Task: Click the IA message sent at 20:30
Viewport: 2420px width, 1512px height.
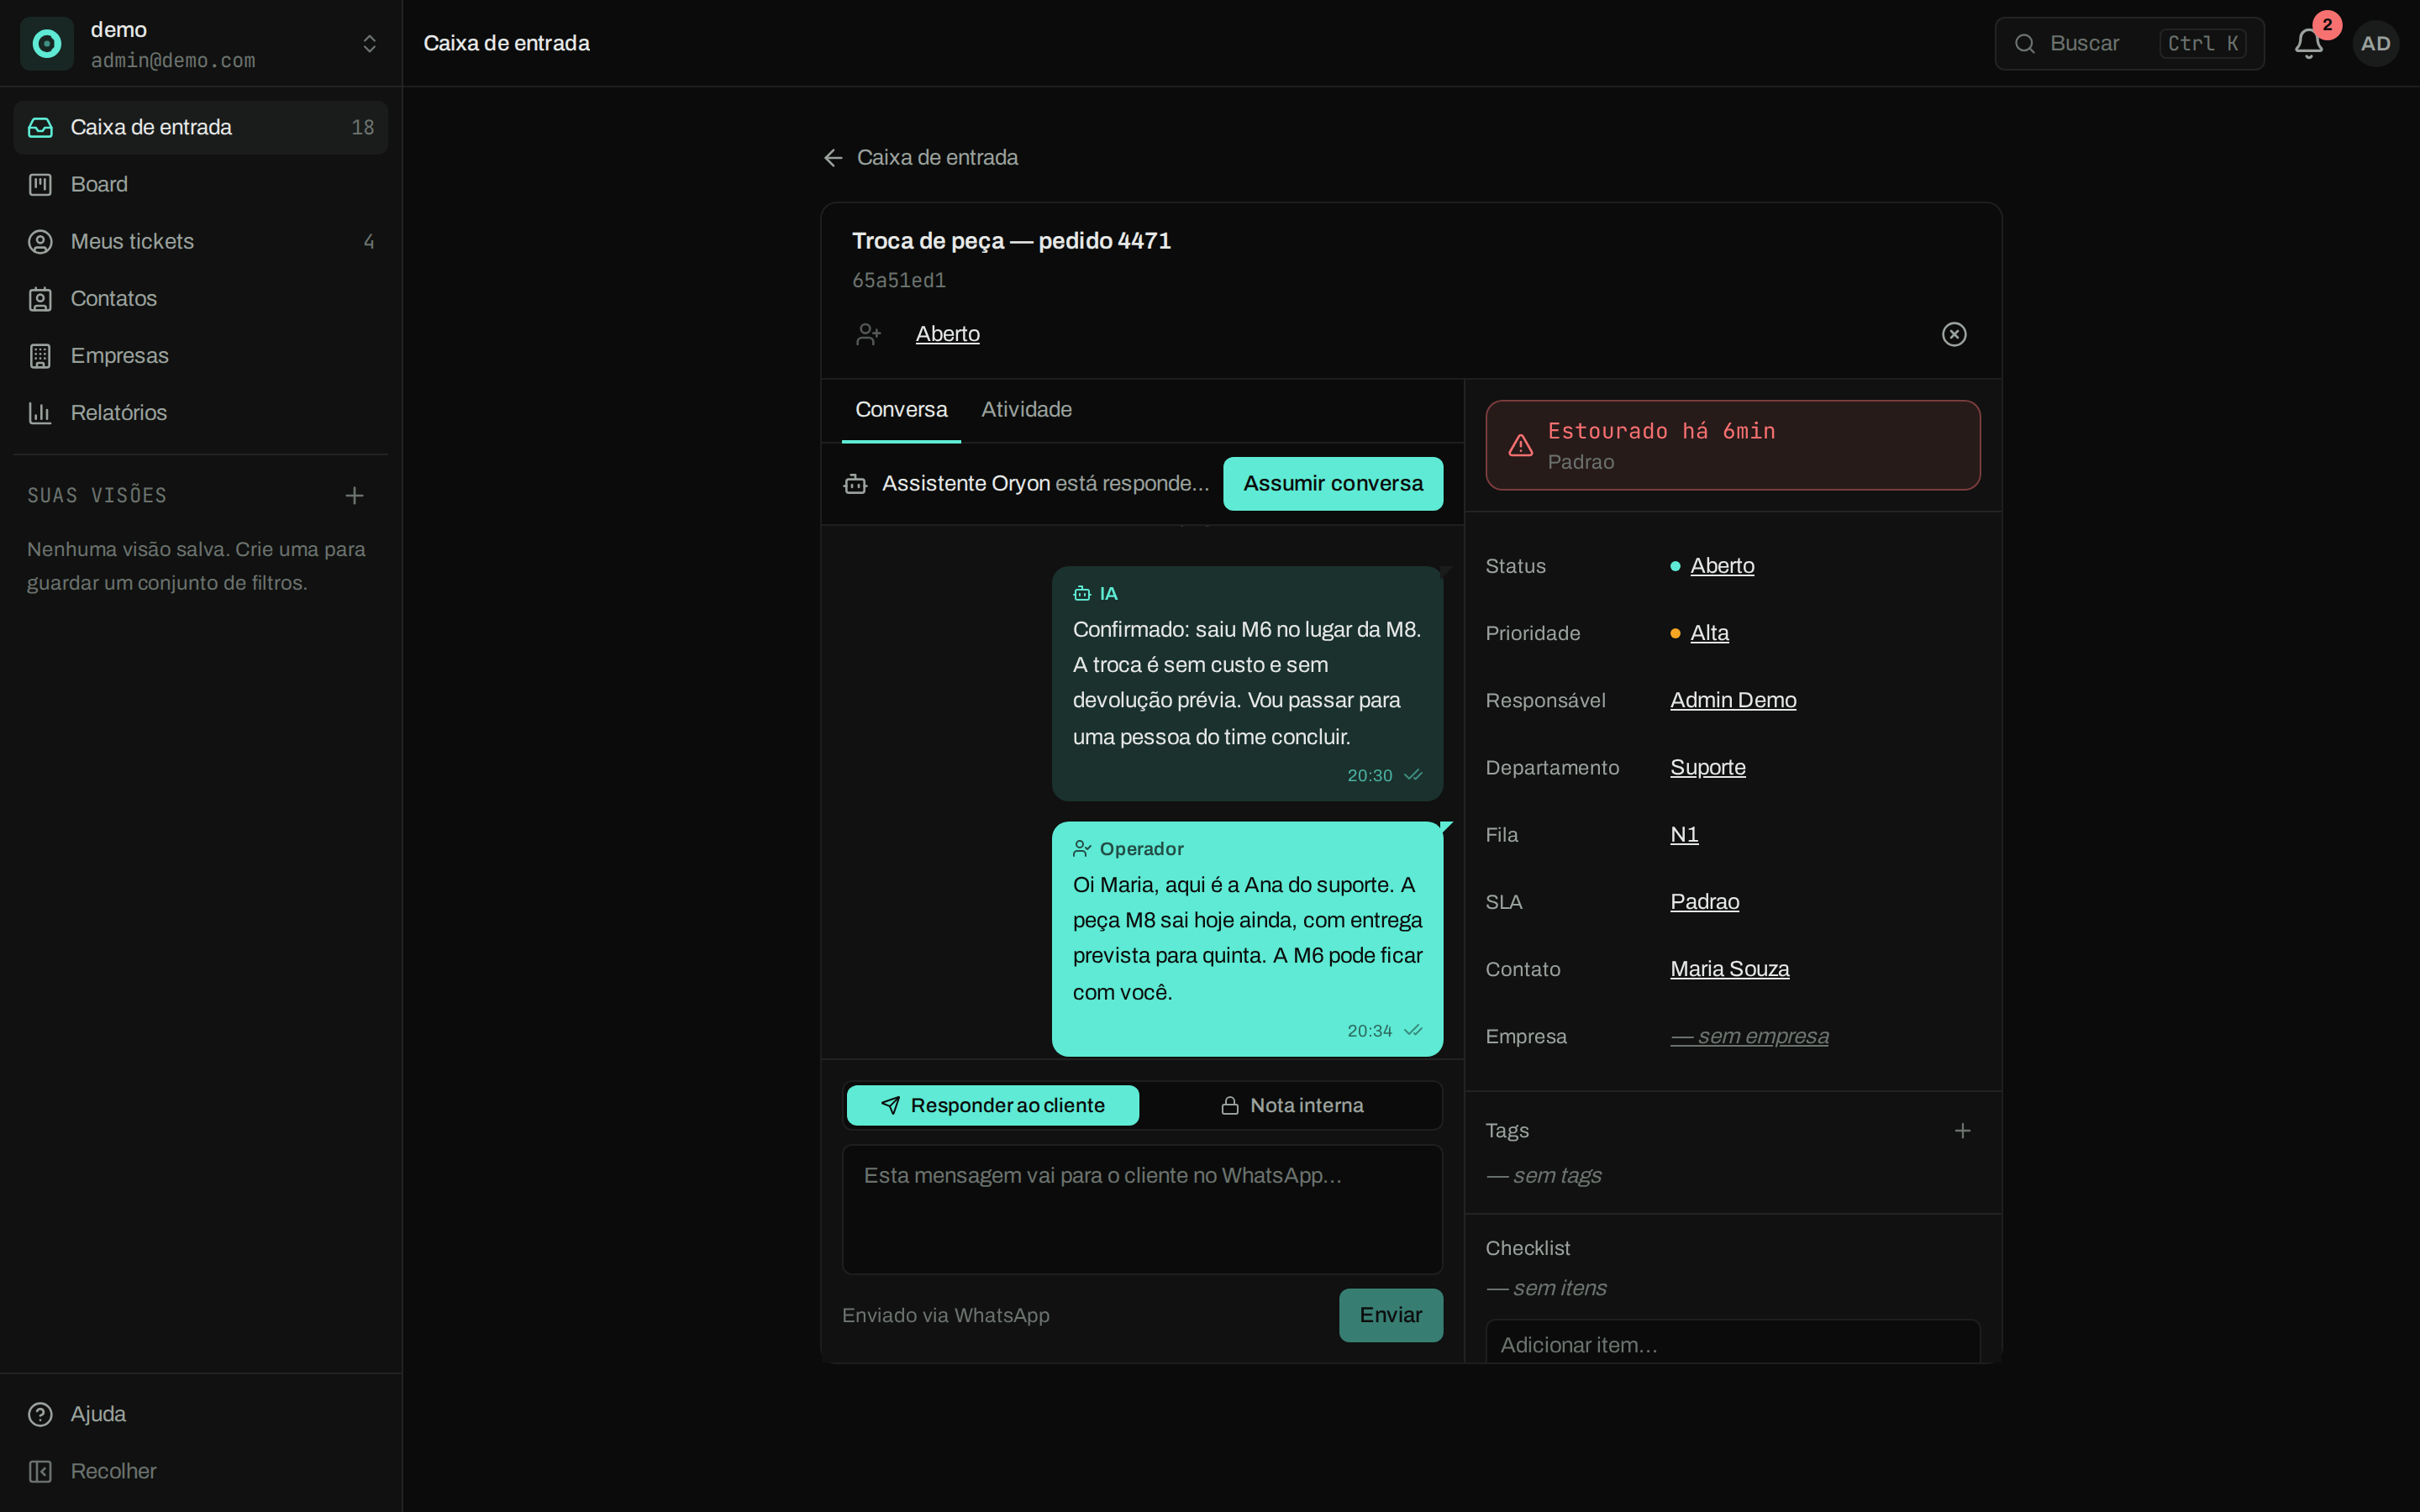Action: [1247, 683]
